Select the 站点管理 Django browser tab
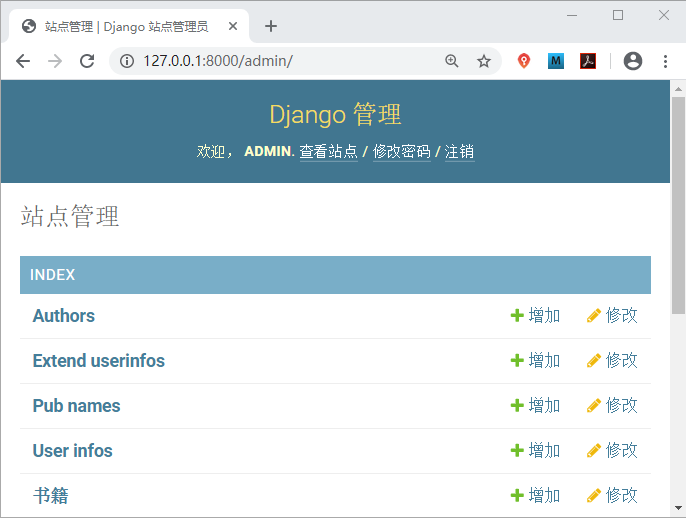 coord(129,26)
